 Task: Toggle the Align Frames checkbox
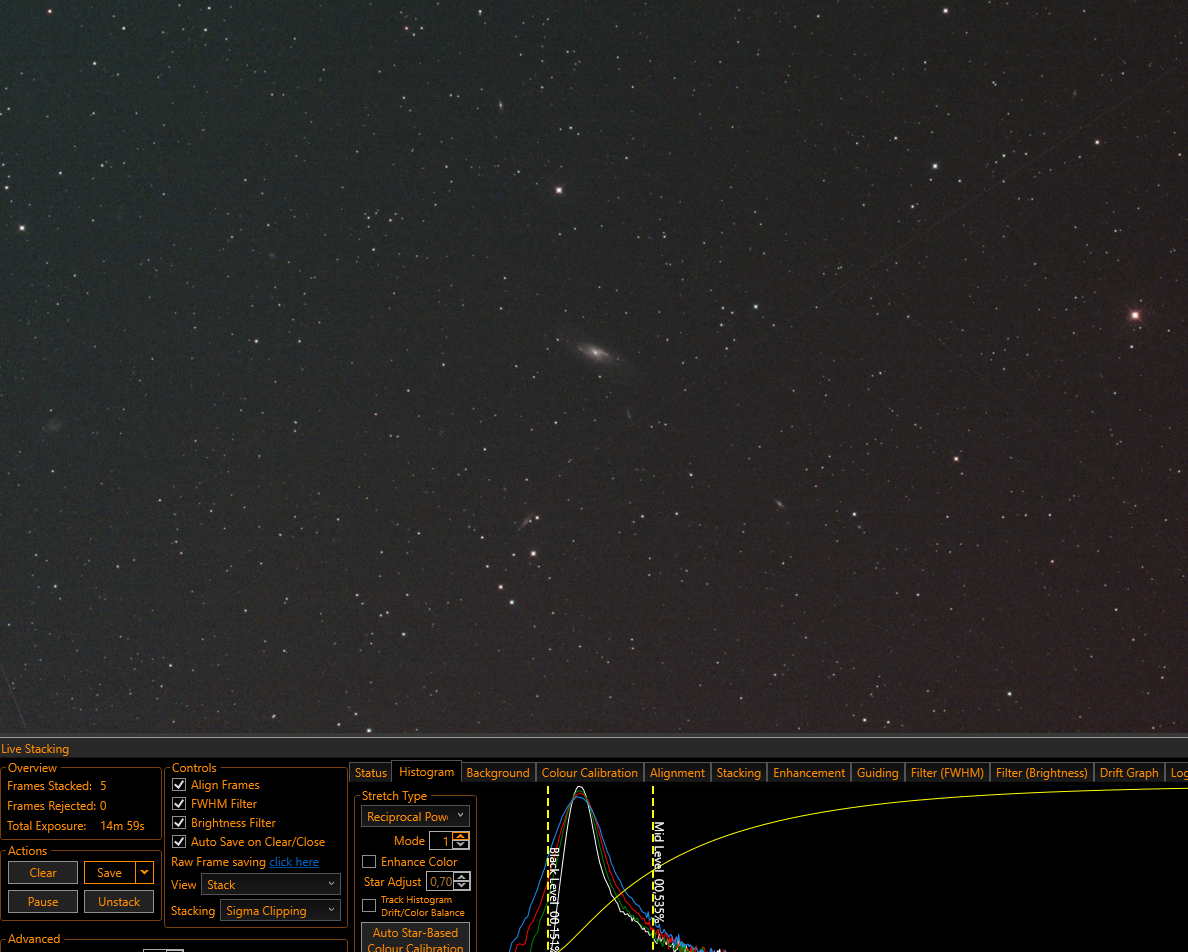tap(180, 785)
